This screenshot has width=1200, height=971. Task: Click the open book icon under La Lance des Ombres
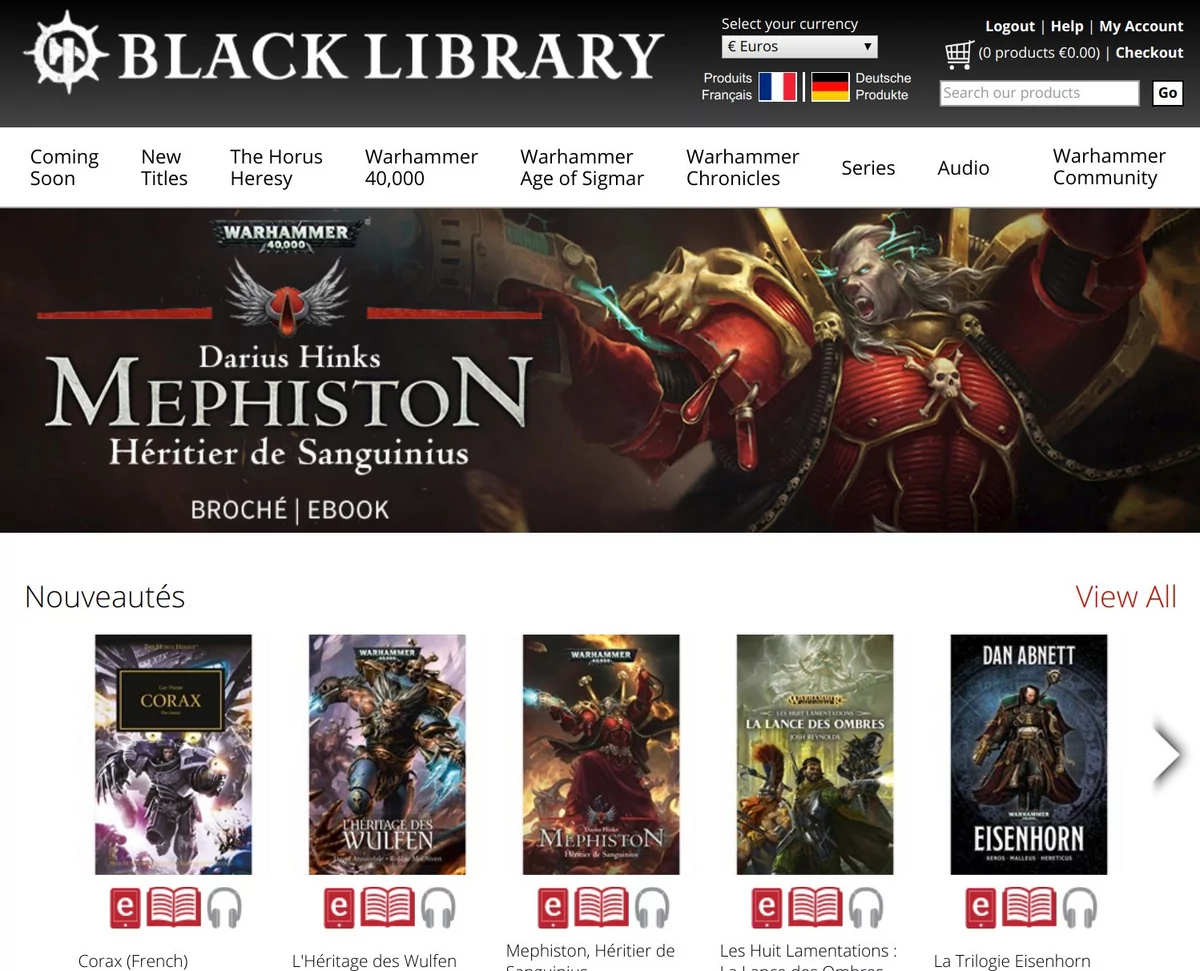click(x=816, y=908)
